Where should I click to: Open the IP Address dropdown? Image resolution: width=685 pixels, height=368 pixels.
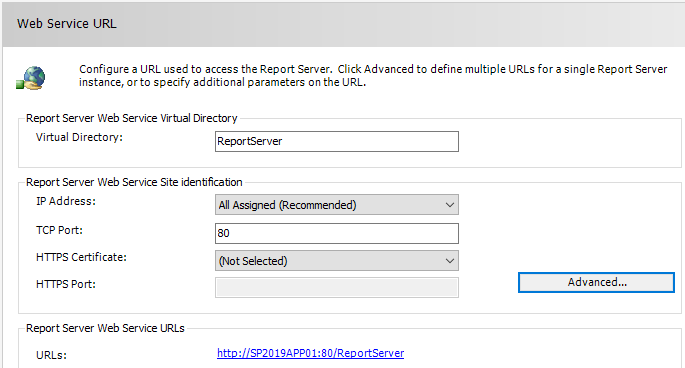click(x=337, y=205)
